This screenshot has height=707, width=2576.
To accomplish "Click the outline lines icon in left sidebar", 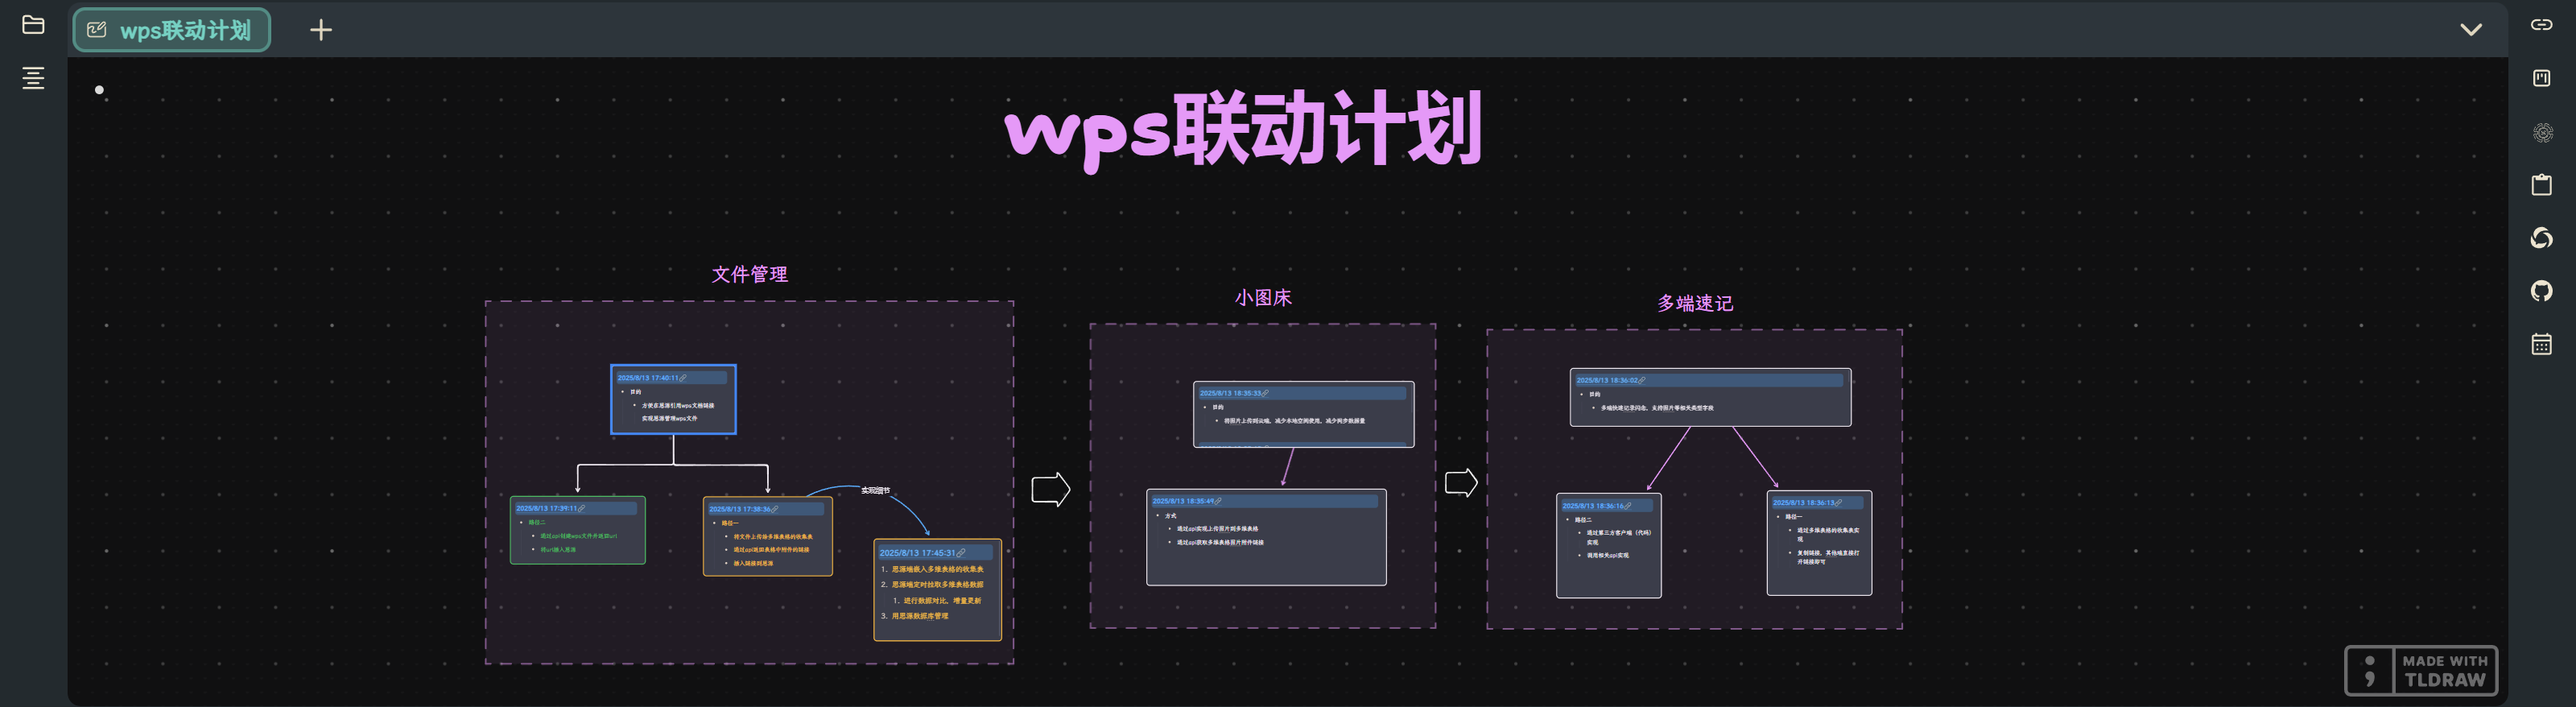I will (x=33, y=78).
